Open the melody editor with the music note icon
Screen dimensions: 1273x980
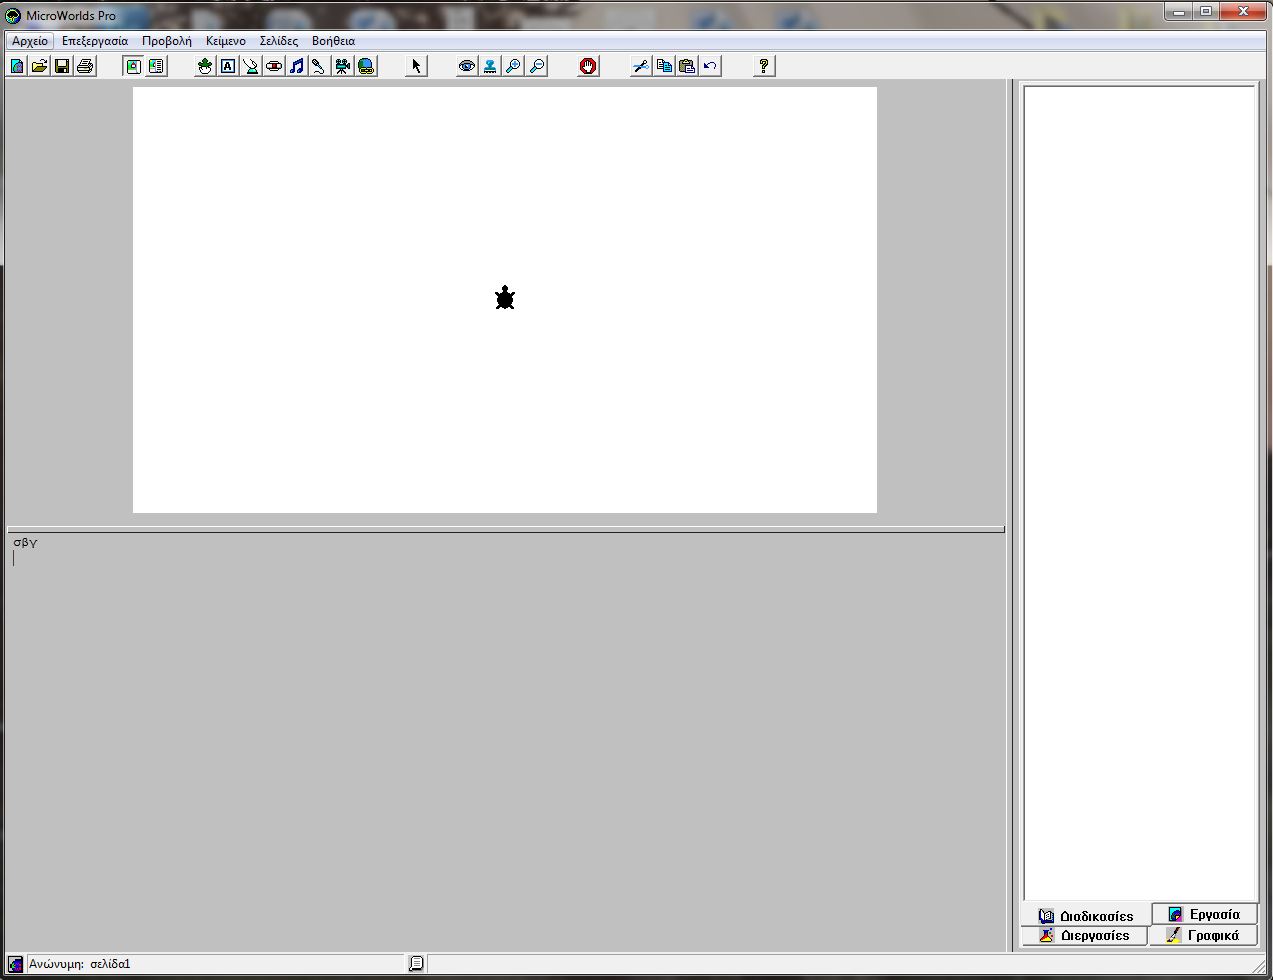pos(297,66)
